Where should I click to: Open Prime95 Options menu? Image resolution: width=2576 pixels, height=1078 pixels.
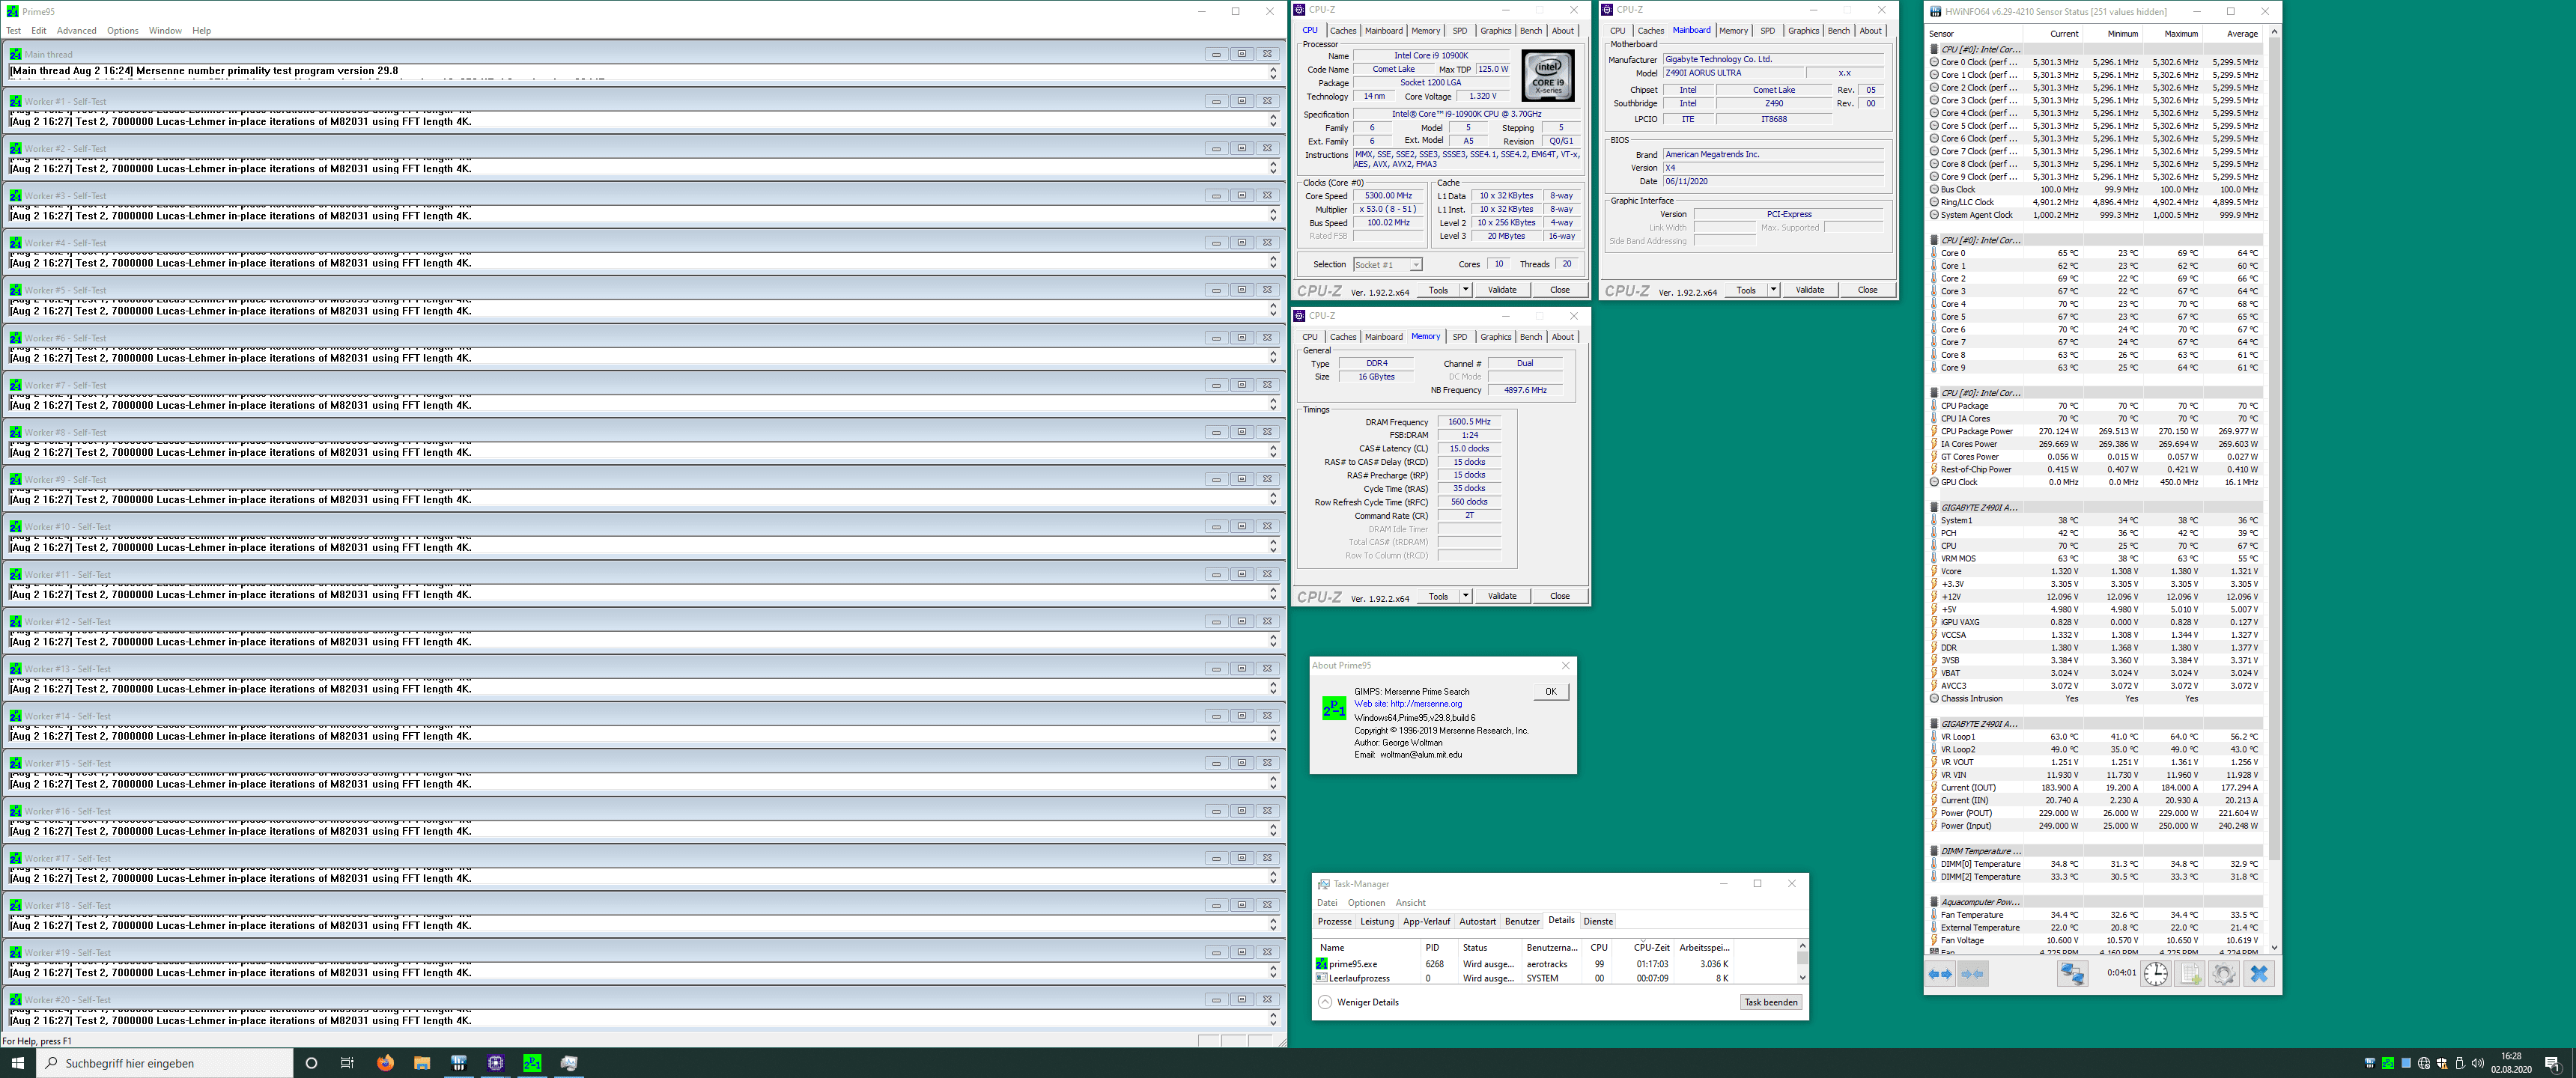tap(123, 31)
